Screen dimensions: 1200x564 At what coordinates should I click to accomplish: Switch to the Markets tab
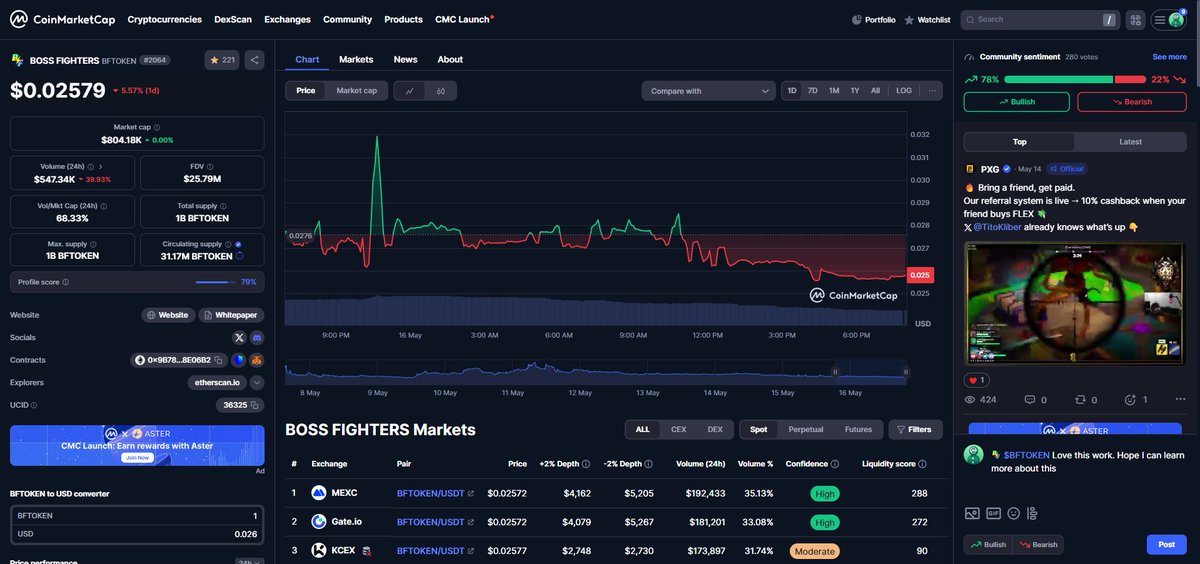point(356,60)
